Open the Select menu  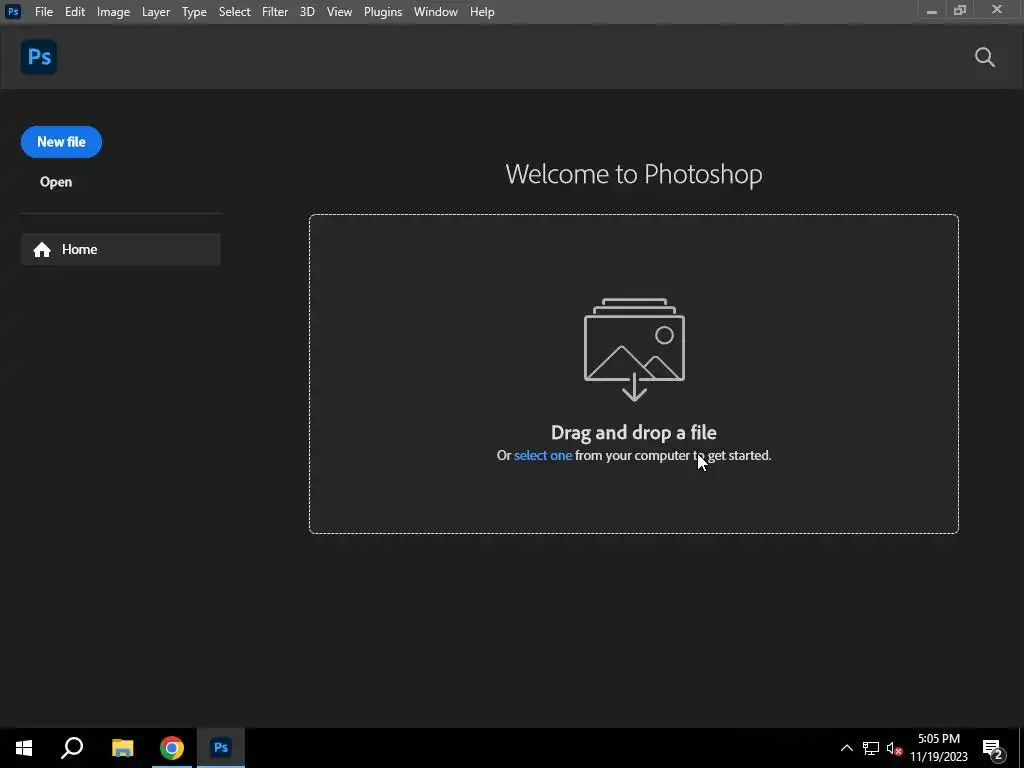pos(234,12)
